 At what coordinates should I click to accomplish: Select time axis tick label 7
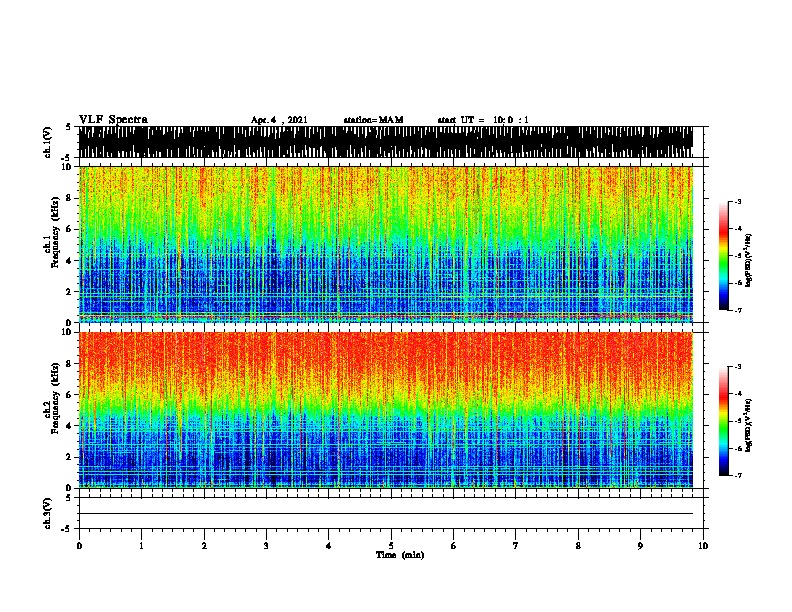(x=516, y=546)
